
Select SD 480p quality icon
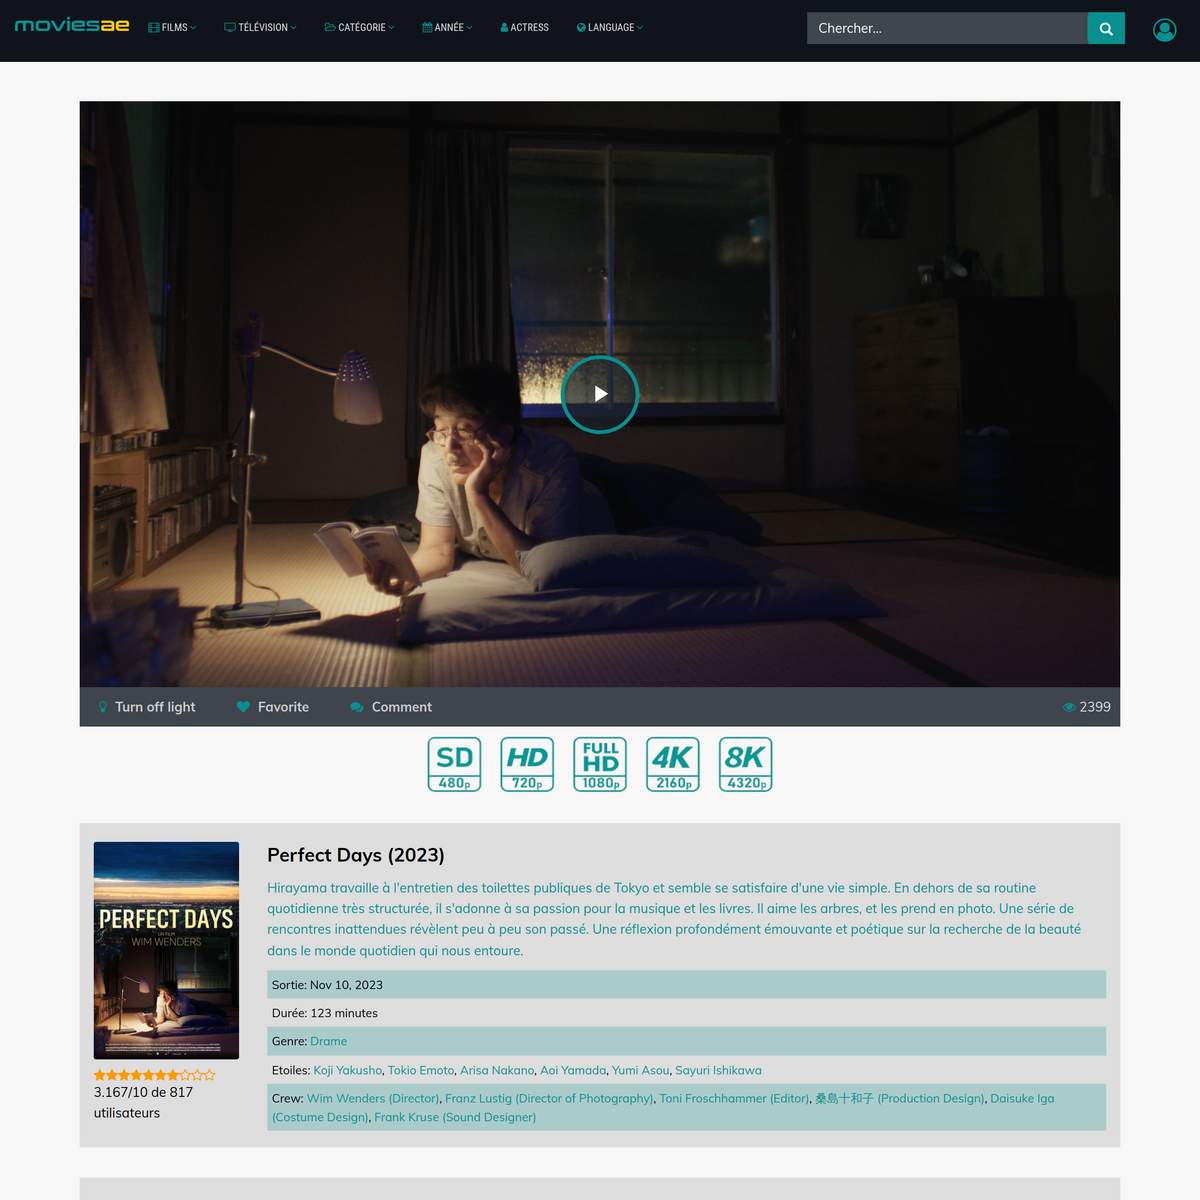(x=455, y=764)
